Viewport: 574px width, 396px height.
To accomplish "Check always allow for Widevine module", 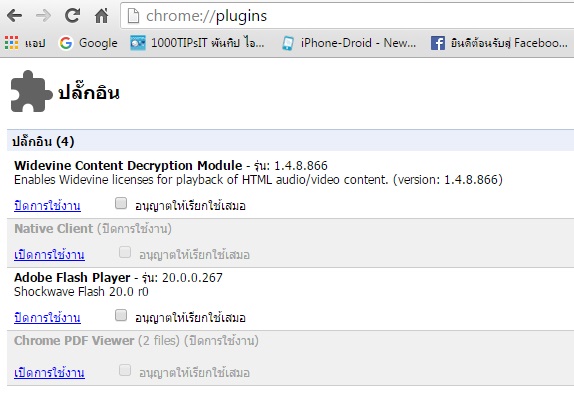I will [121, 203].
